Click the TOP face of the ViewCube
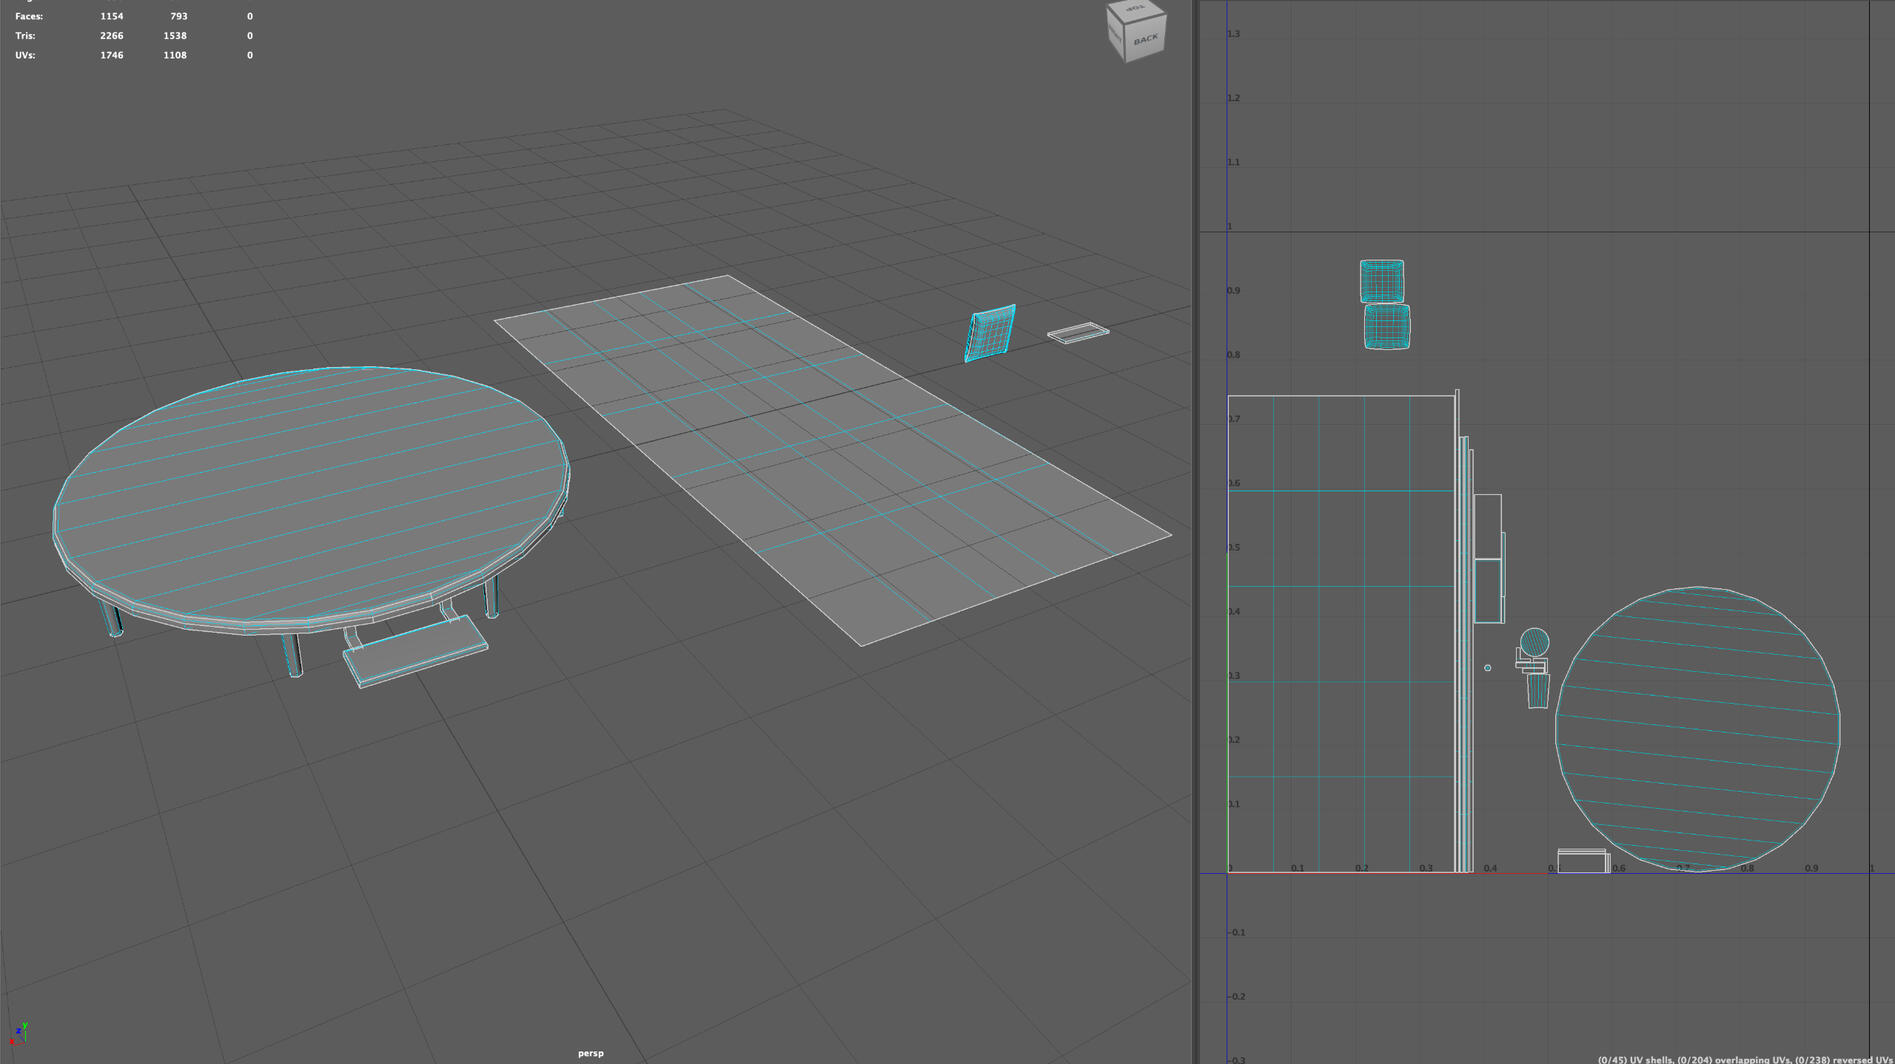Image resolution: width=1895 pixels, height=1064 pixels. [x=1135, y=10]
